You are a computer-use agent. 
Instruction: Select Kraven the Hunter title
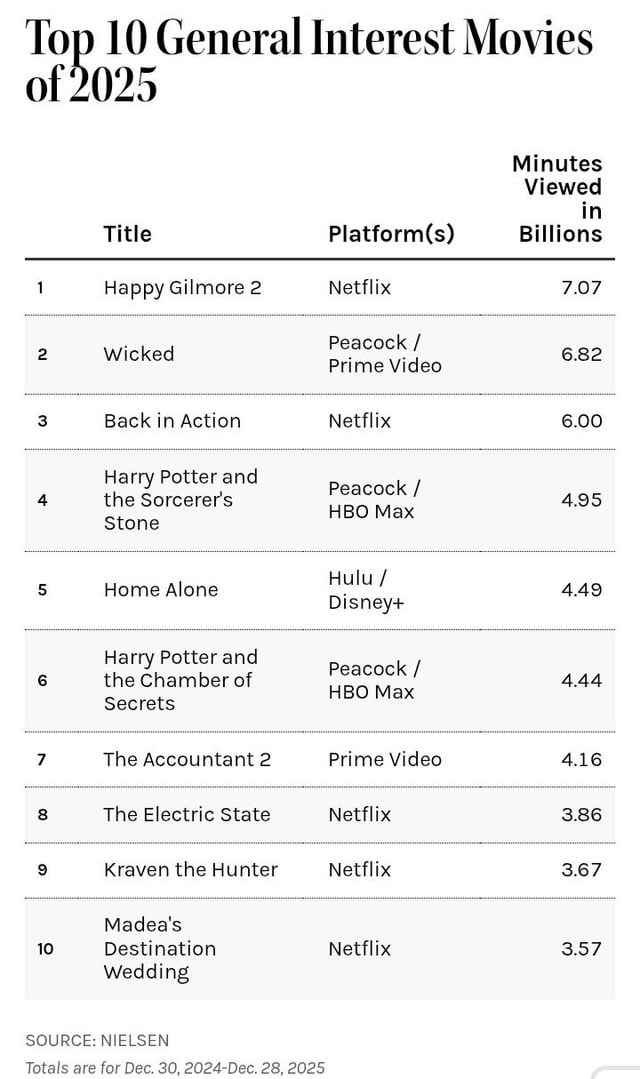click(191, 870)
